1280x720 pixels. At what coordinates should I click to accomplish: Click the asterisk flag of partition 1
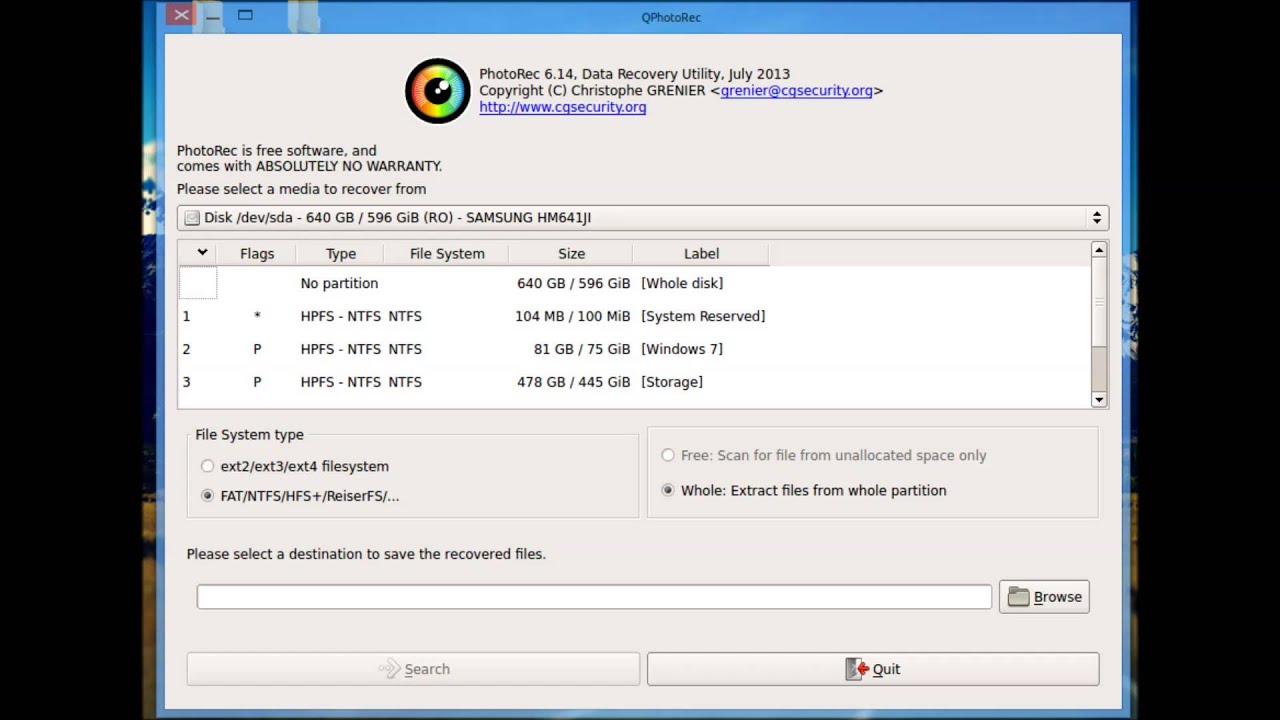[x=257, y=316]
